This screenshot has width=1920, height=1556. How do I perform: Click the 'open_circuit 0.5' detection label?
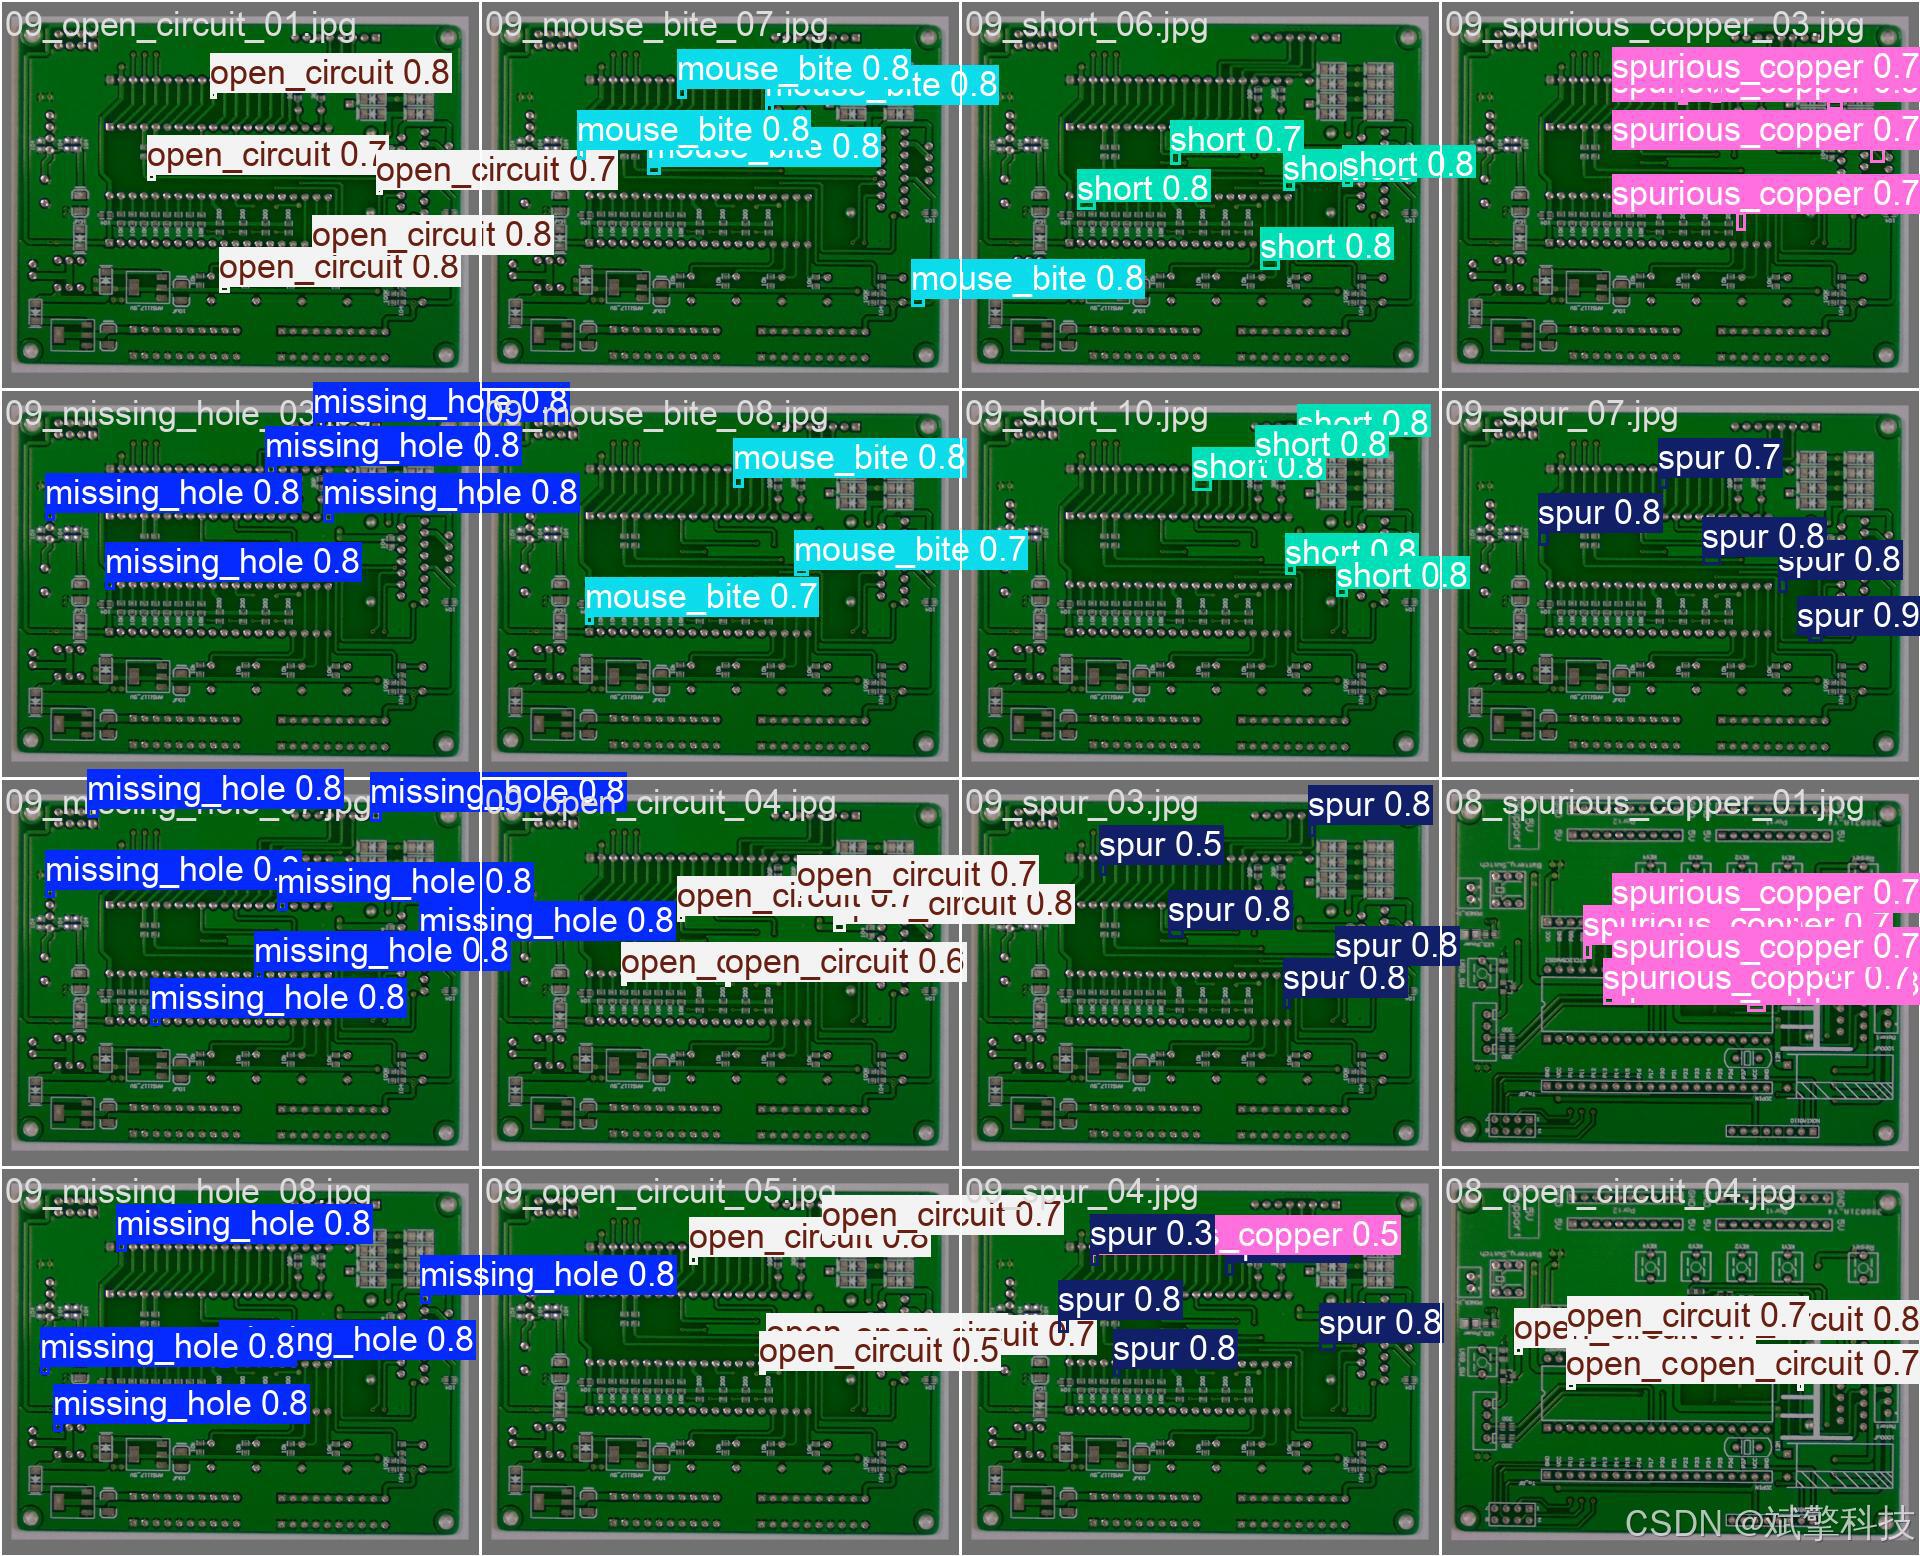click(879, 1351)
